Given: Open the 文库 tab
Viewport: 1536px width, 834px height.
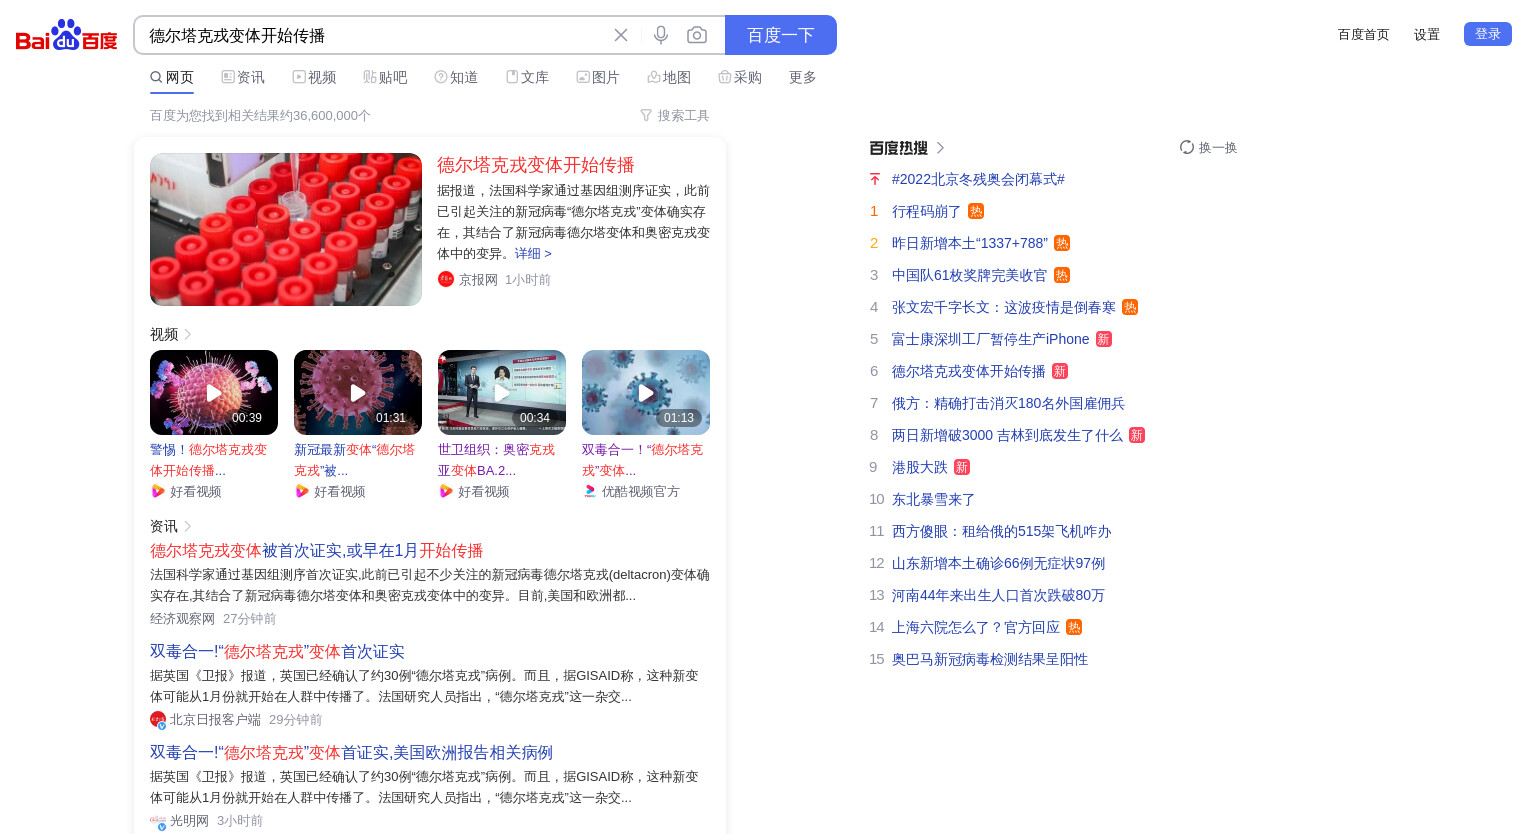Looking at the screenshot, I should point(527,77).
